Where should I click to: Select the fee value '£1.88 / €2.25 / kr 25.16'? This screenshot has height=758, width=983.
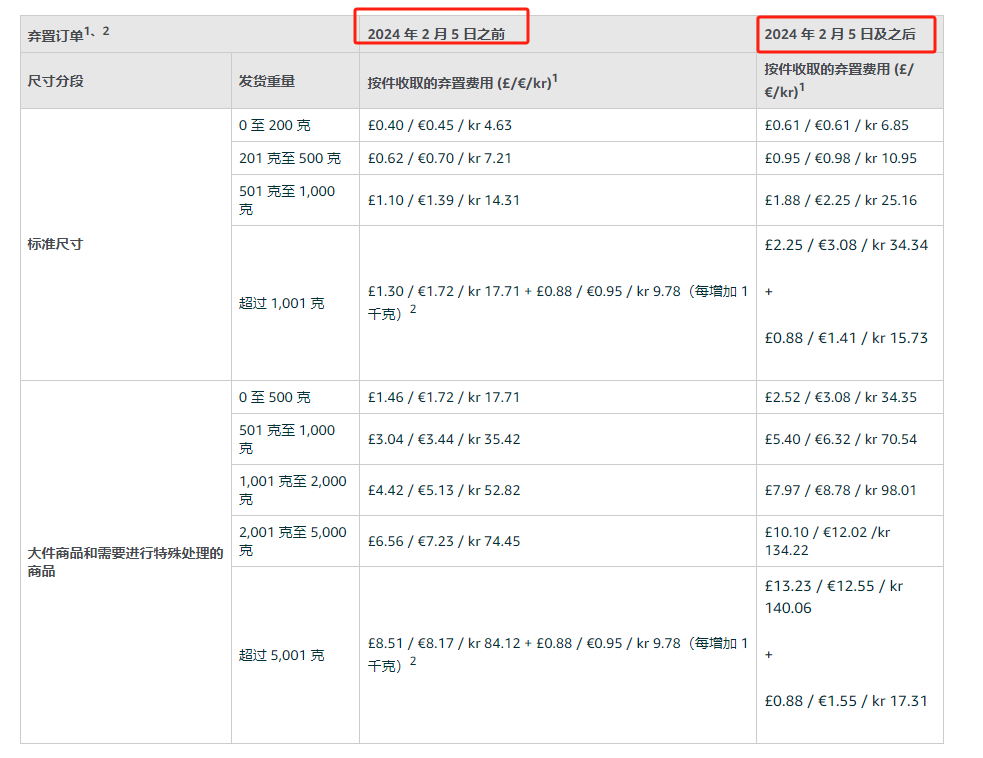pos(840,200)
